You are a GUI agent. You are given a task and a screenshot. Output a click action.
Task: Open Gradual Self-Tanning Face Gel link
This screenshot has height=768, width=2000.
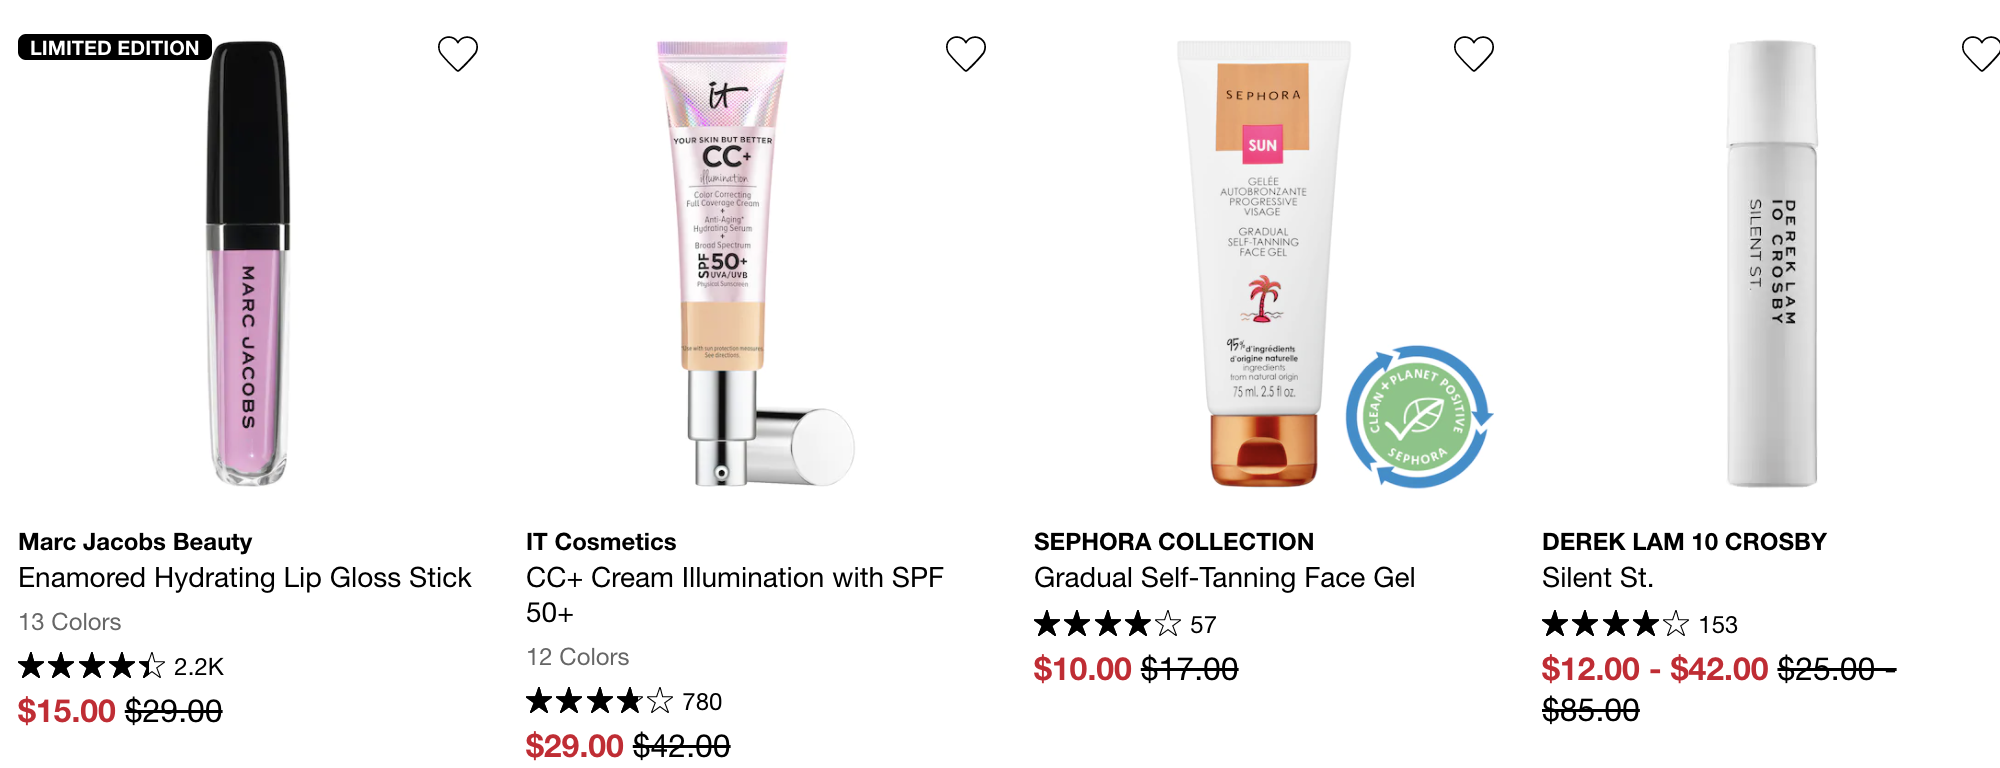pyautogui.click(x=1224, y=578)
